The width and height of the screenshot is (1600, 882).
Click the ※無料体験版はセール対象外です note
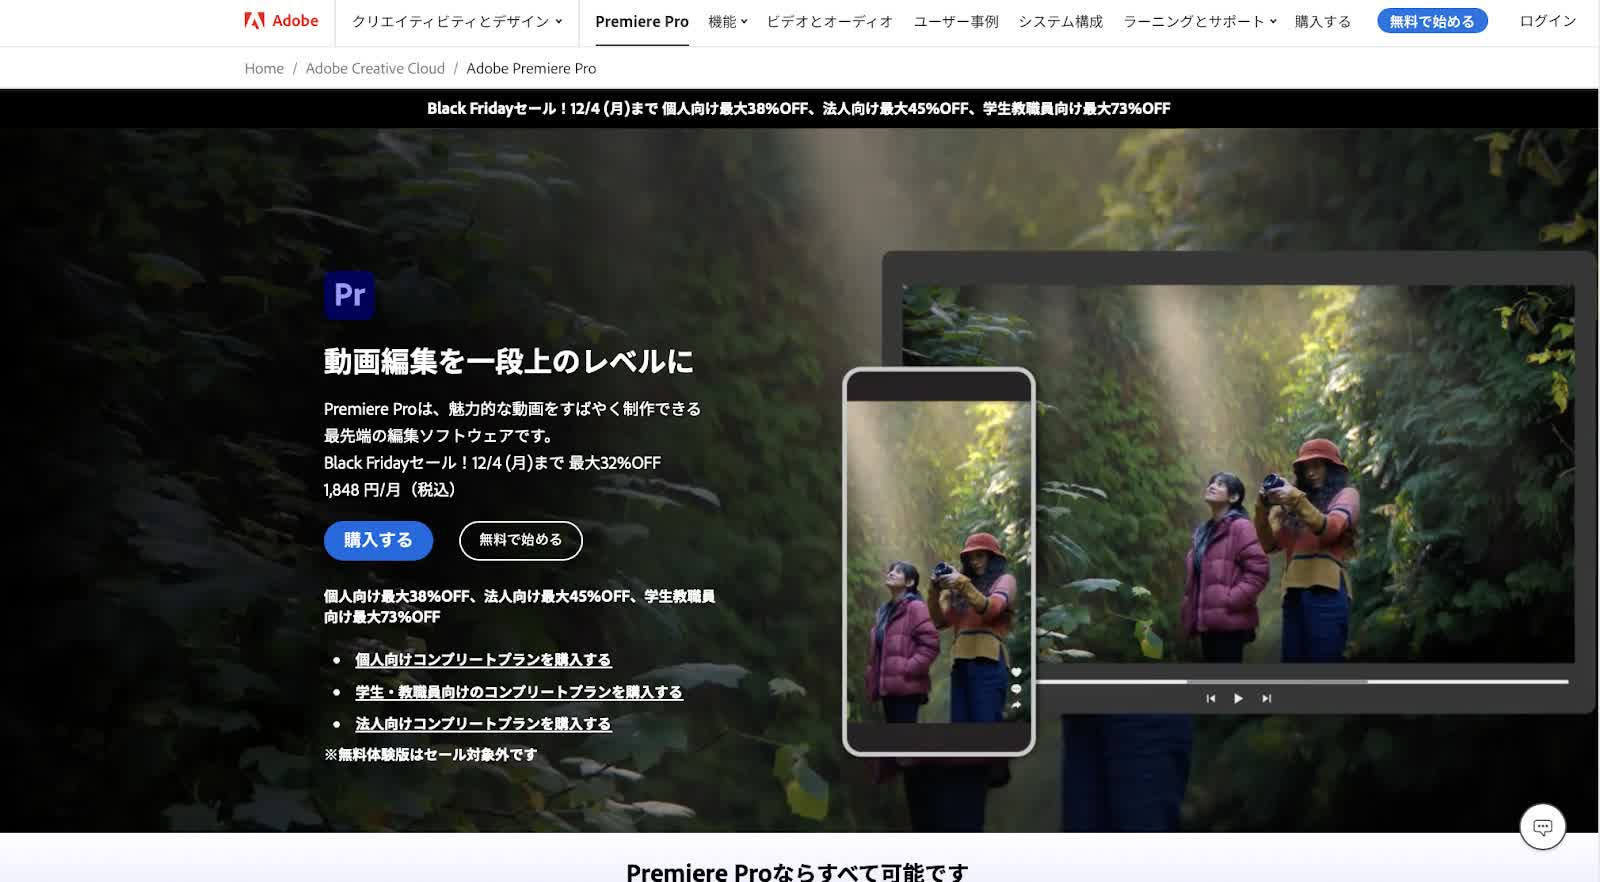[430, 755]
